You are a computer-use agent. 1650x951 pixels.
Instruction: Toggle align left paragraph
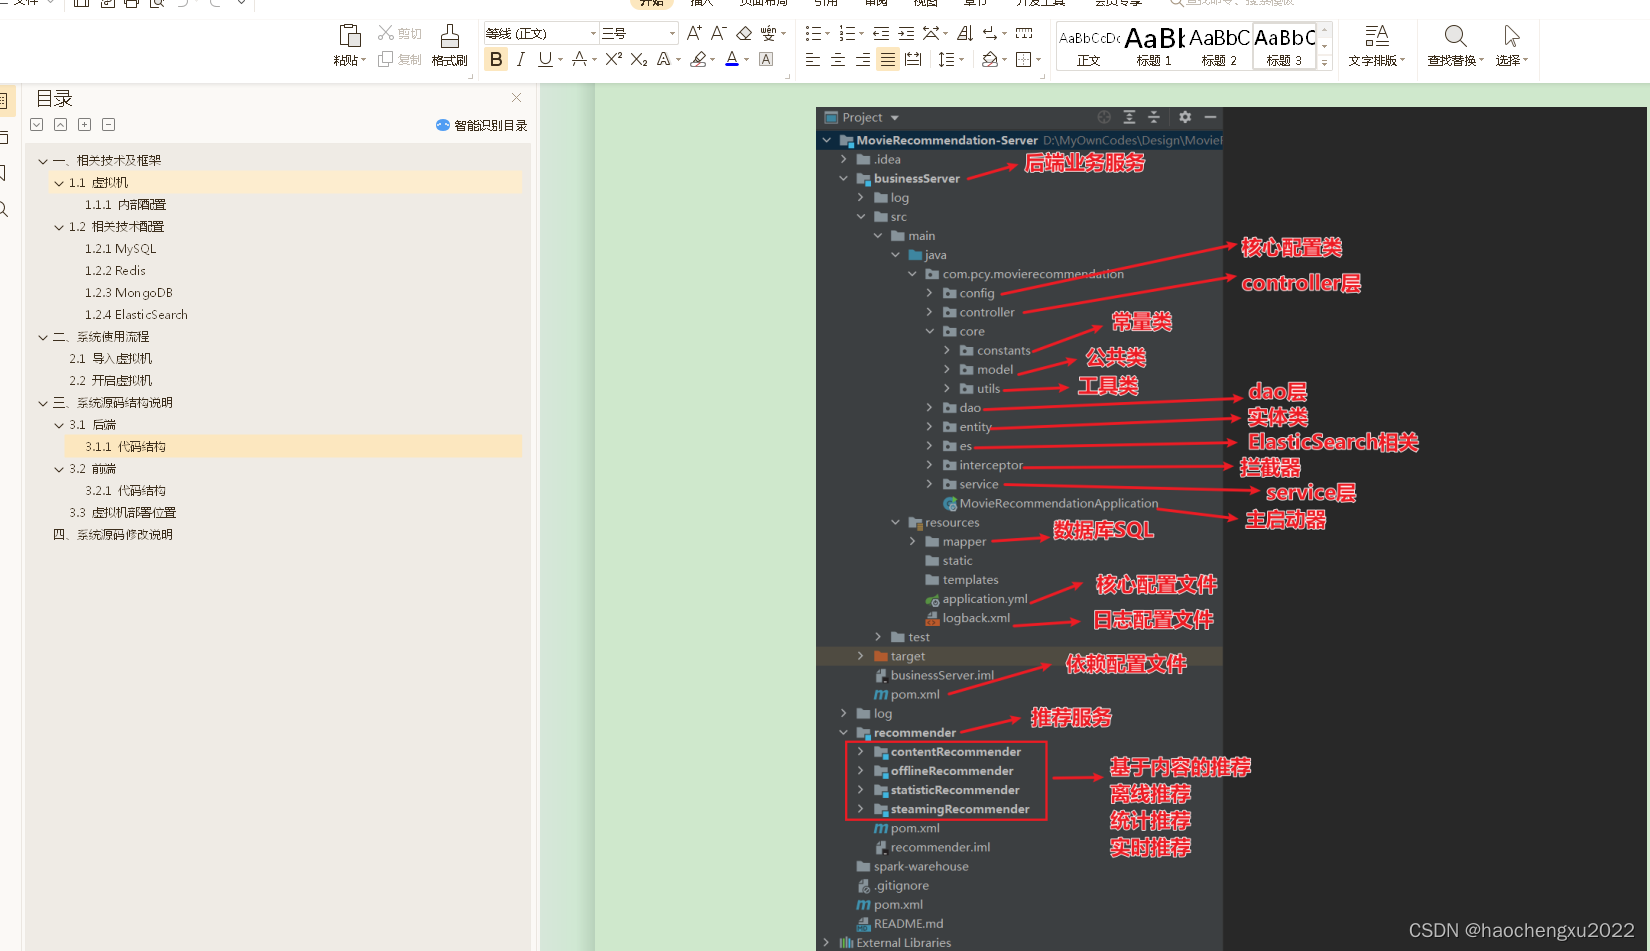[813, 60]
